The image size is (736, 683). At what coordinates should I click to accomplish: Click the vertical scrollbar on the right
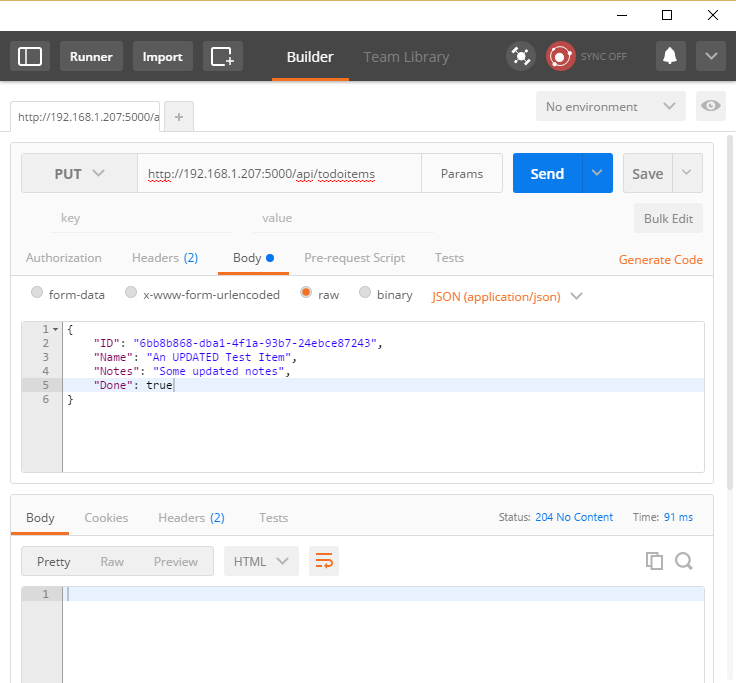(x=730, y=312)
